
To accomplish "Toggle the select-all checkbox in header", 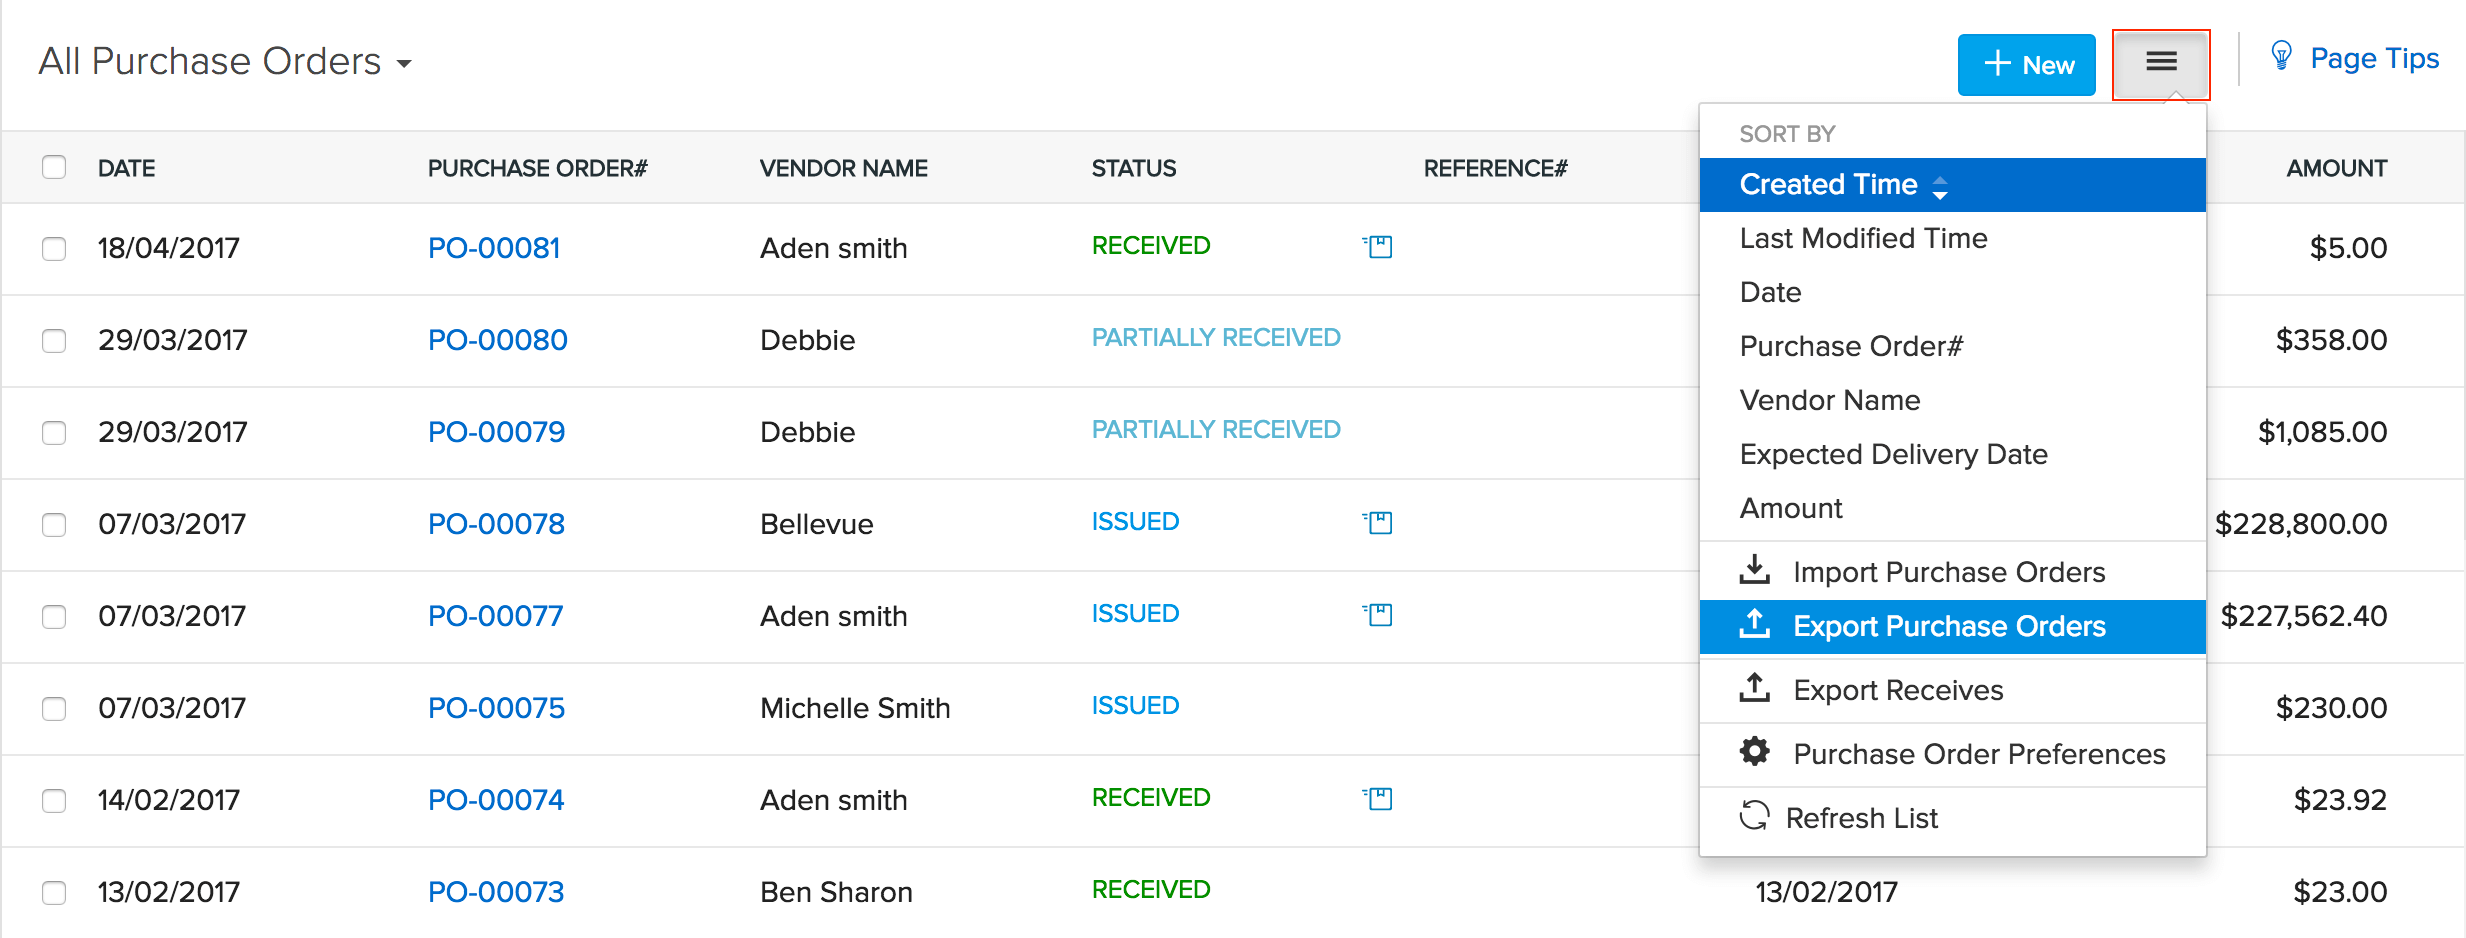I will click(54, 167).
